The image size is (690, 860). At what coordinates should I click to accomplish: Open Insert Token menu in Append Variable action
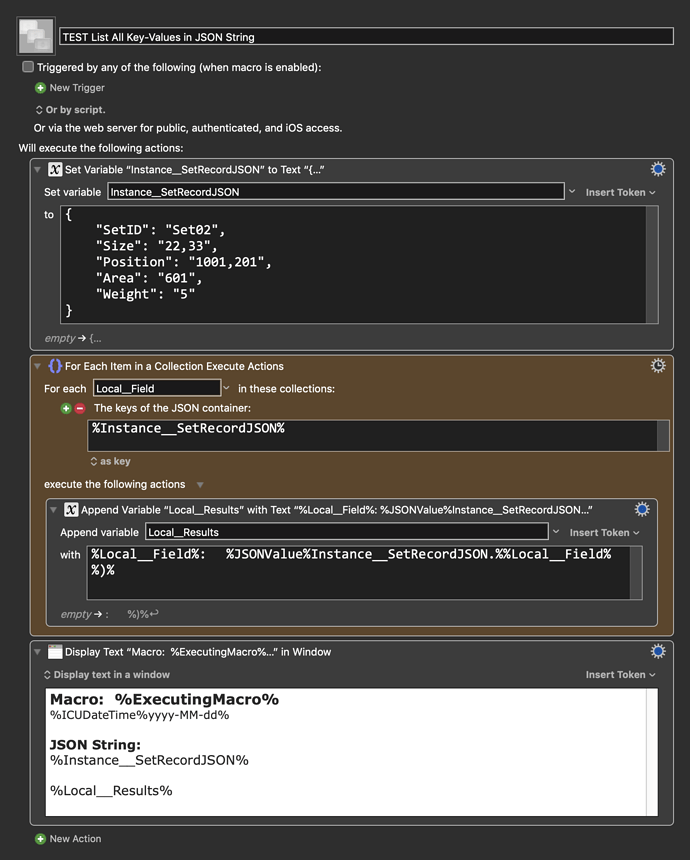tap(604, 533)
